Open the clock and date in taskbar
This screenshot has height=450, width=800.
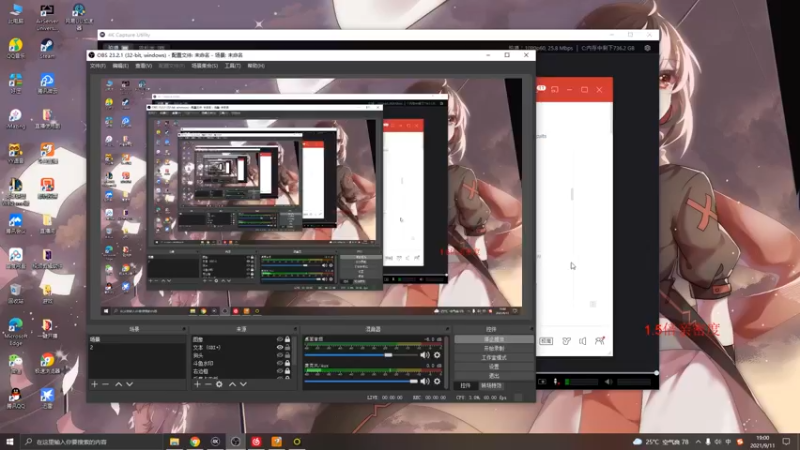[x=762, y=442]
